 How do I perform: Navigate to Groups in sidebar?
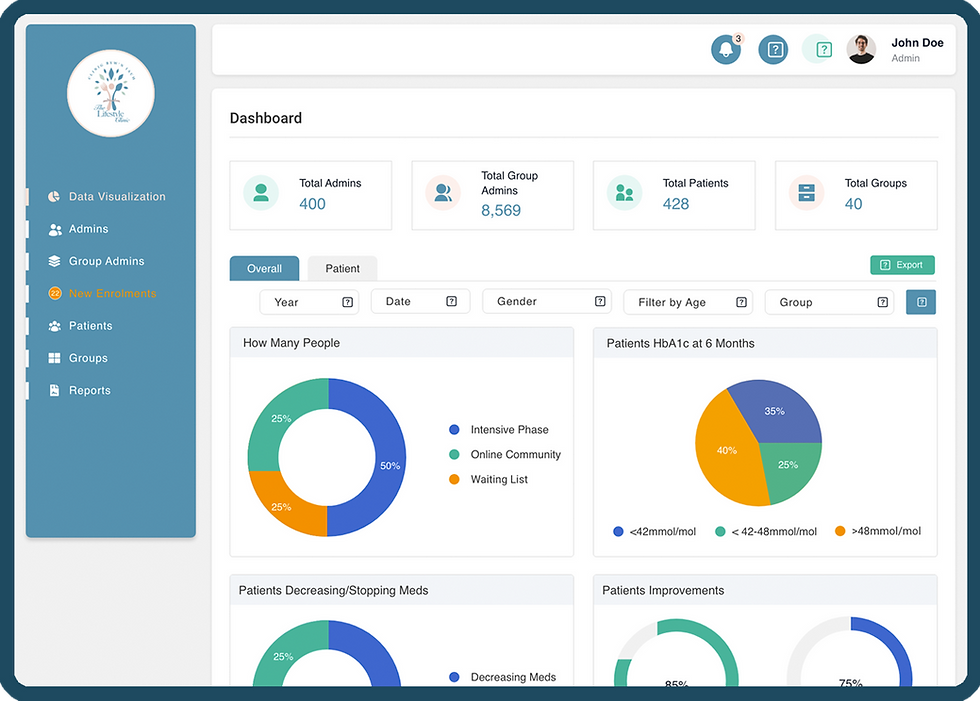tap(88, 358)
